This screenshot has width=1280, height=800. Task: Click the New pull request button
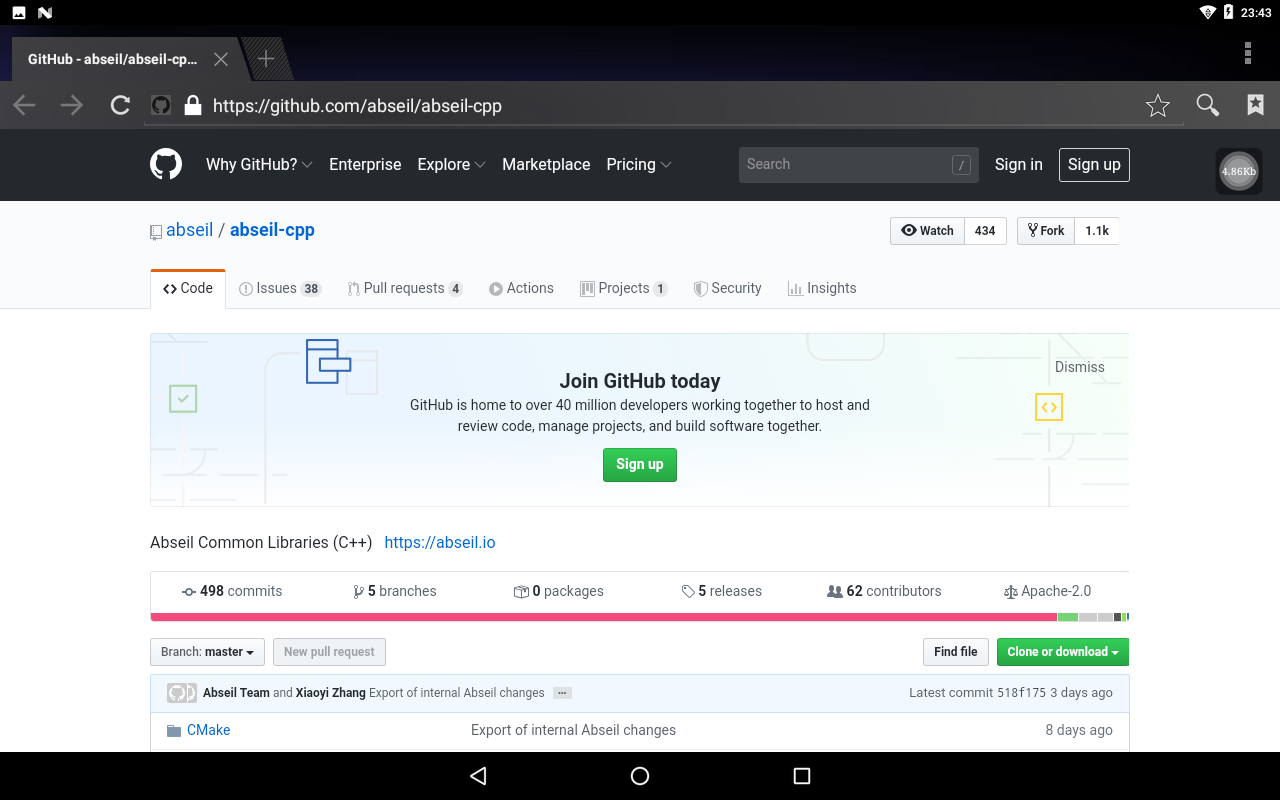click(x=329, y=652)
